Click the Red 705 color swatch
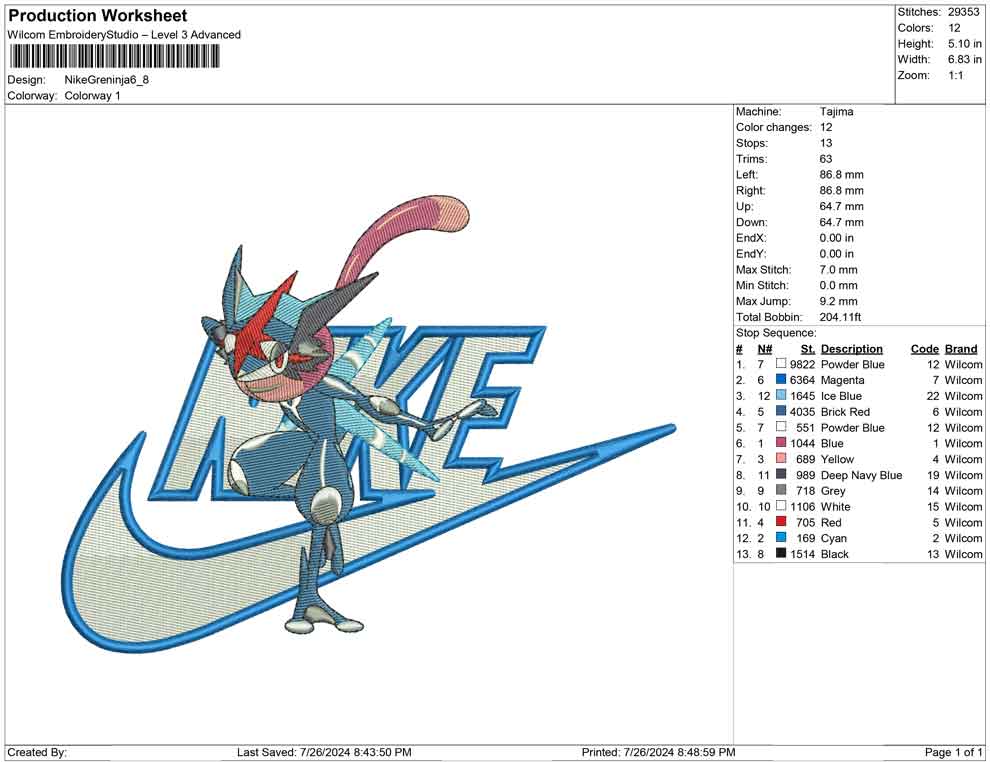The width and height of the screenshot is (990, 762). 781,521
